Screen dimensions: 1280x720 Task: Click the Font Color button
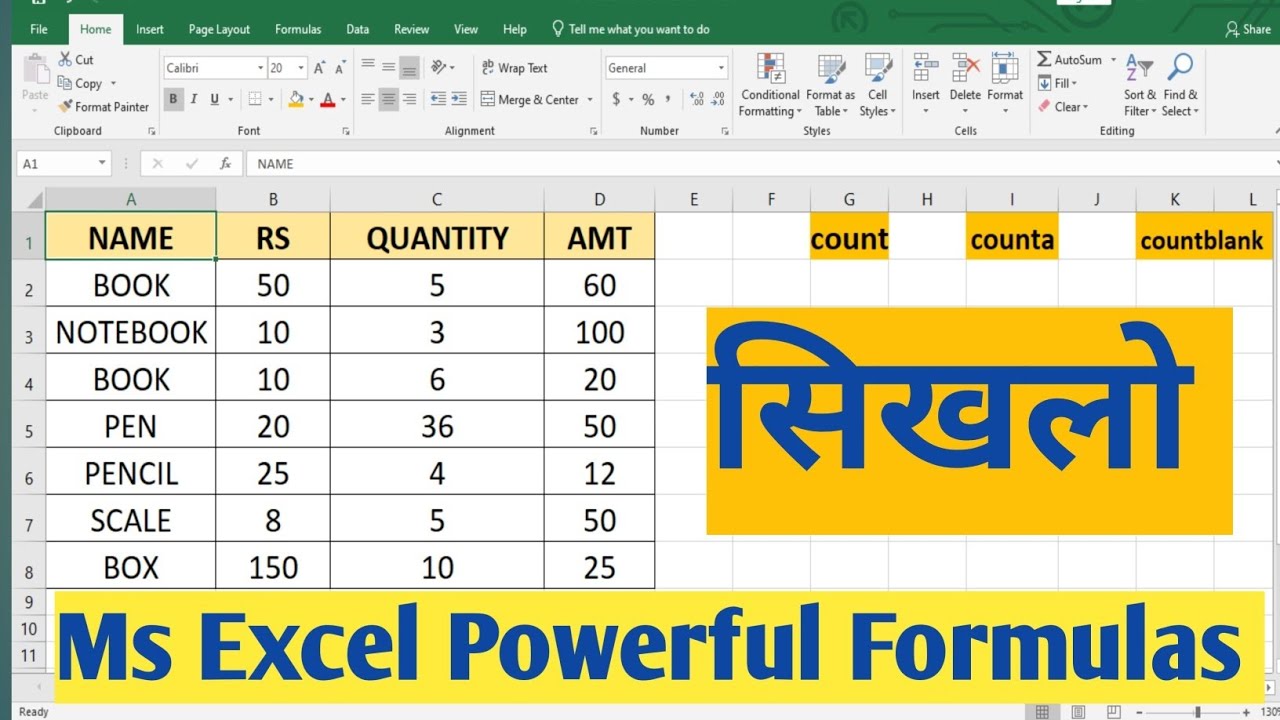327,99
